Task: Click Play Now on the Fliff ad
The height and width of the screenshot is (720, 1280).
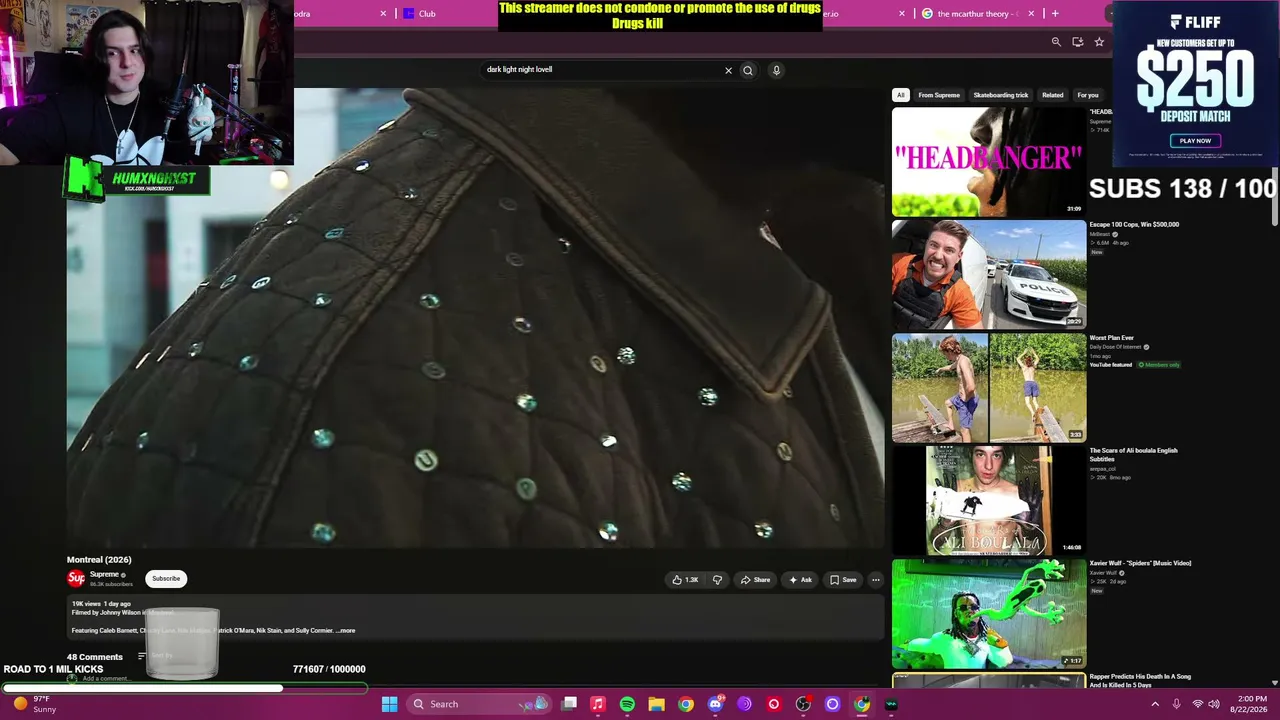Action: [x=1195, y=141]
